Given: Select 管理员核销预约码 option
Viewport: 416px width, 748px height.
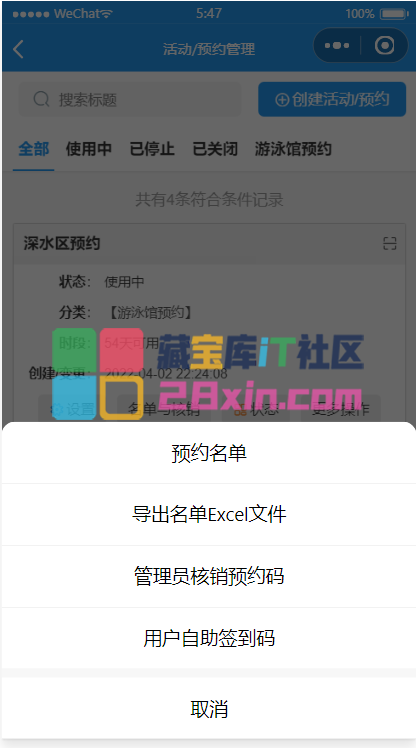Looking at the screenshot, I should pos(208,576).
